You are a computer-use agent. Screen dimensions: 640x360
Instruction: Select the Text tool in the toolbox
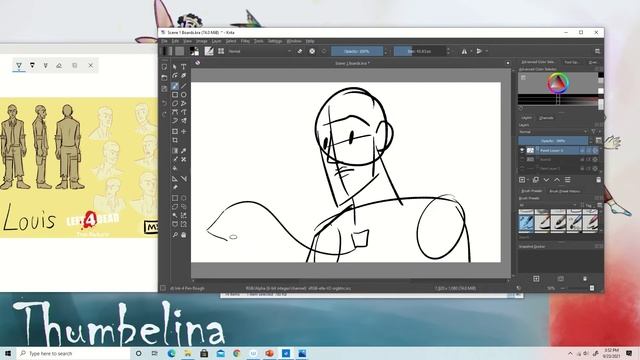click(184, 67)
